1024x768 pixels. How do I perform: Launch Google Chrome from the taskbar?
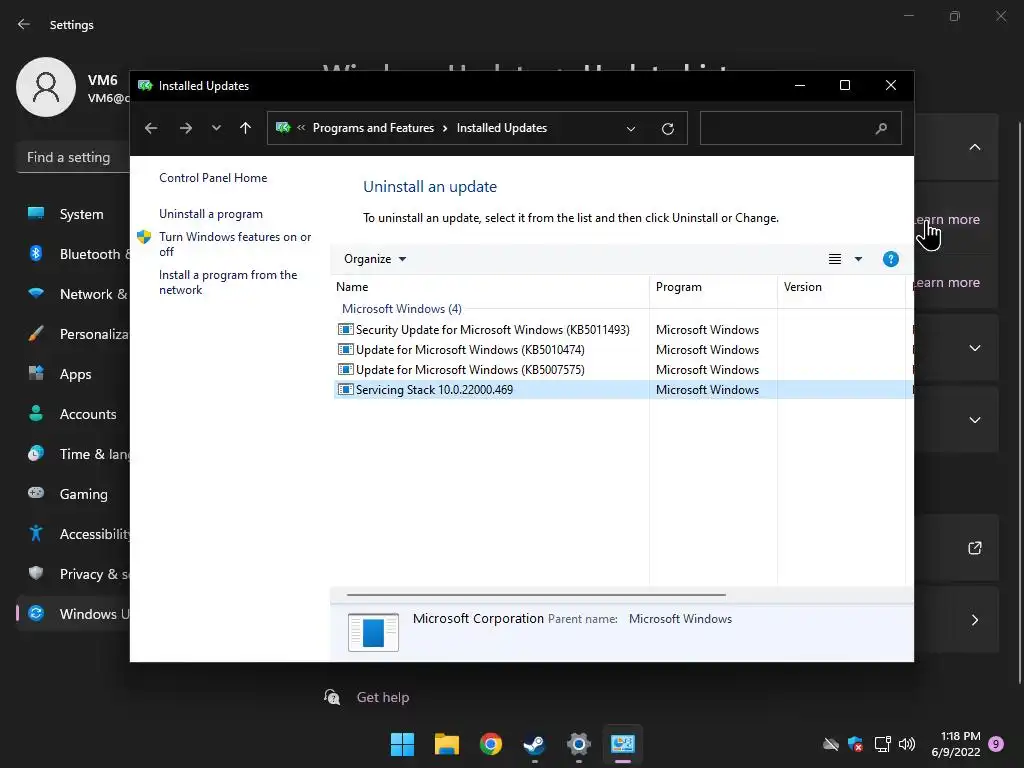pyautogui.click(x=490, y=744)
